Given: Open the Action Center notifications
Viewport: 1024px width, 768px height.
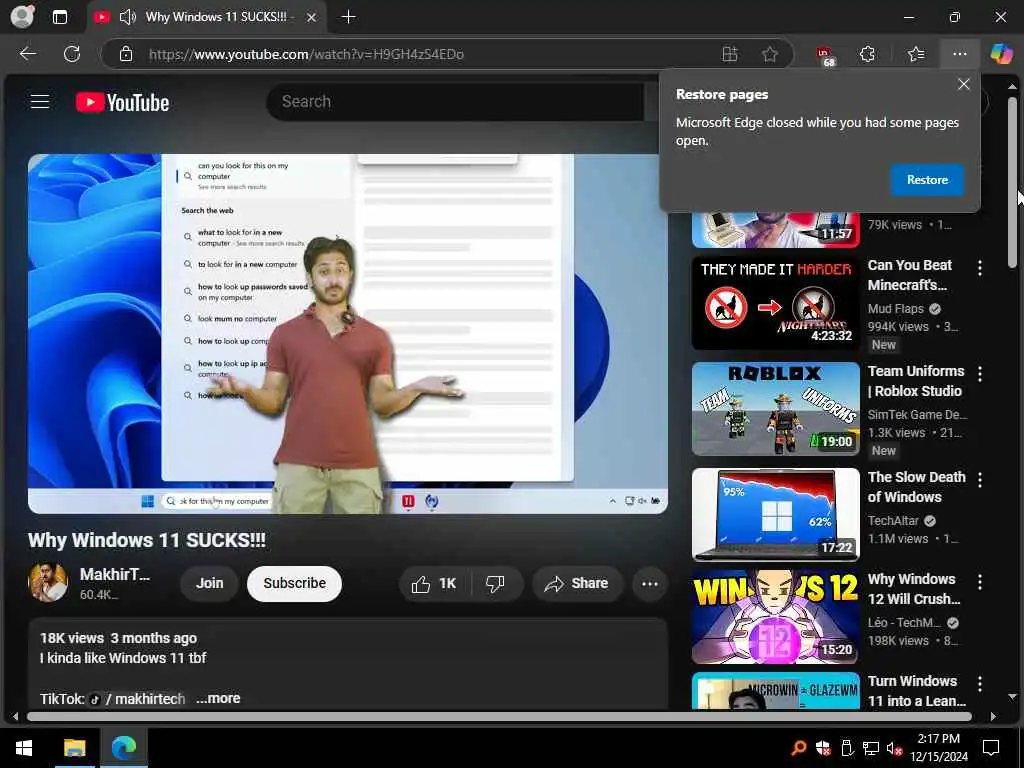Looking at the screenshot, I should click(991, 748).
